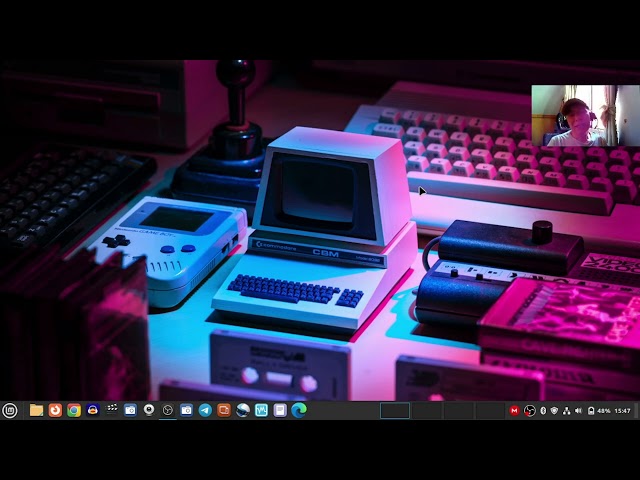
Task: Open Telegram from the taskbar
Action: pos(205,410)
